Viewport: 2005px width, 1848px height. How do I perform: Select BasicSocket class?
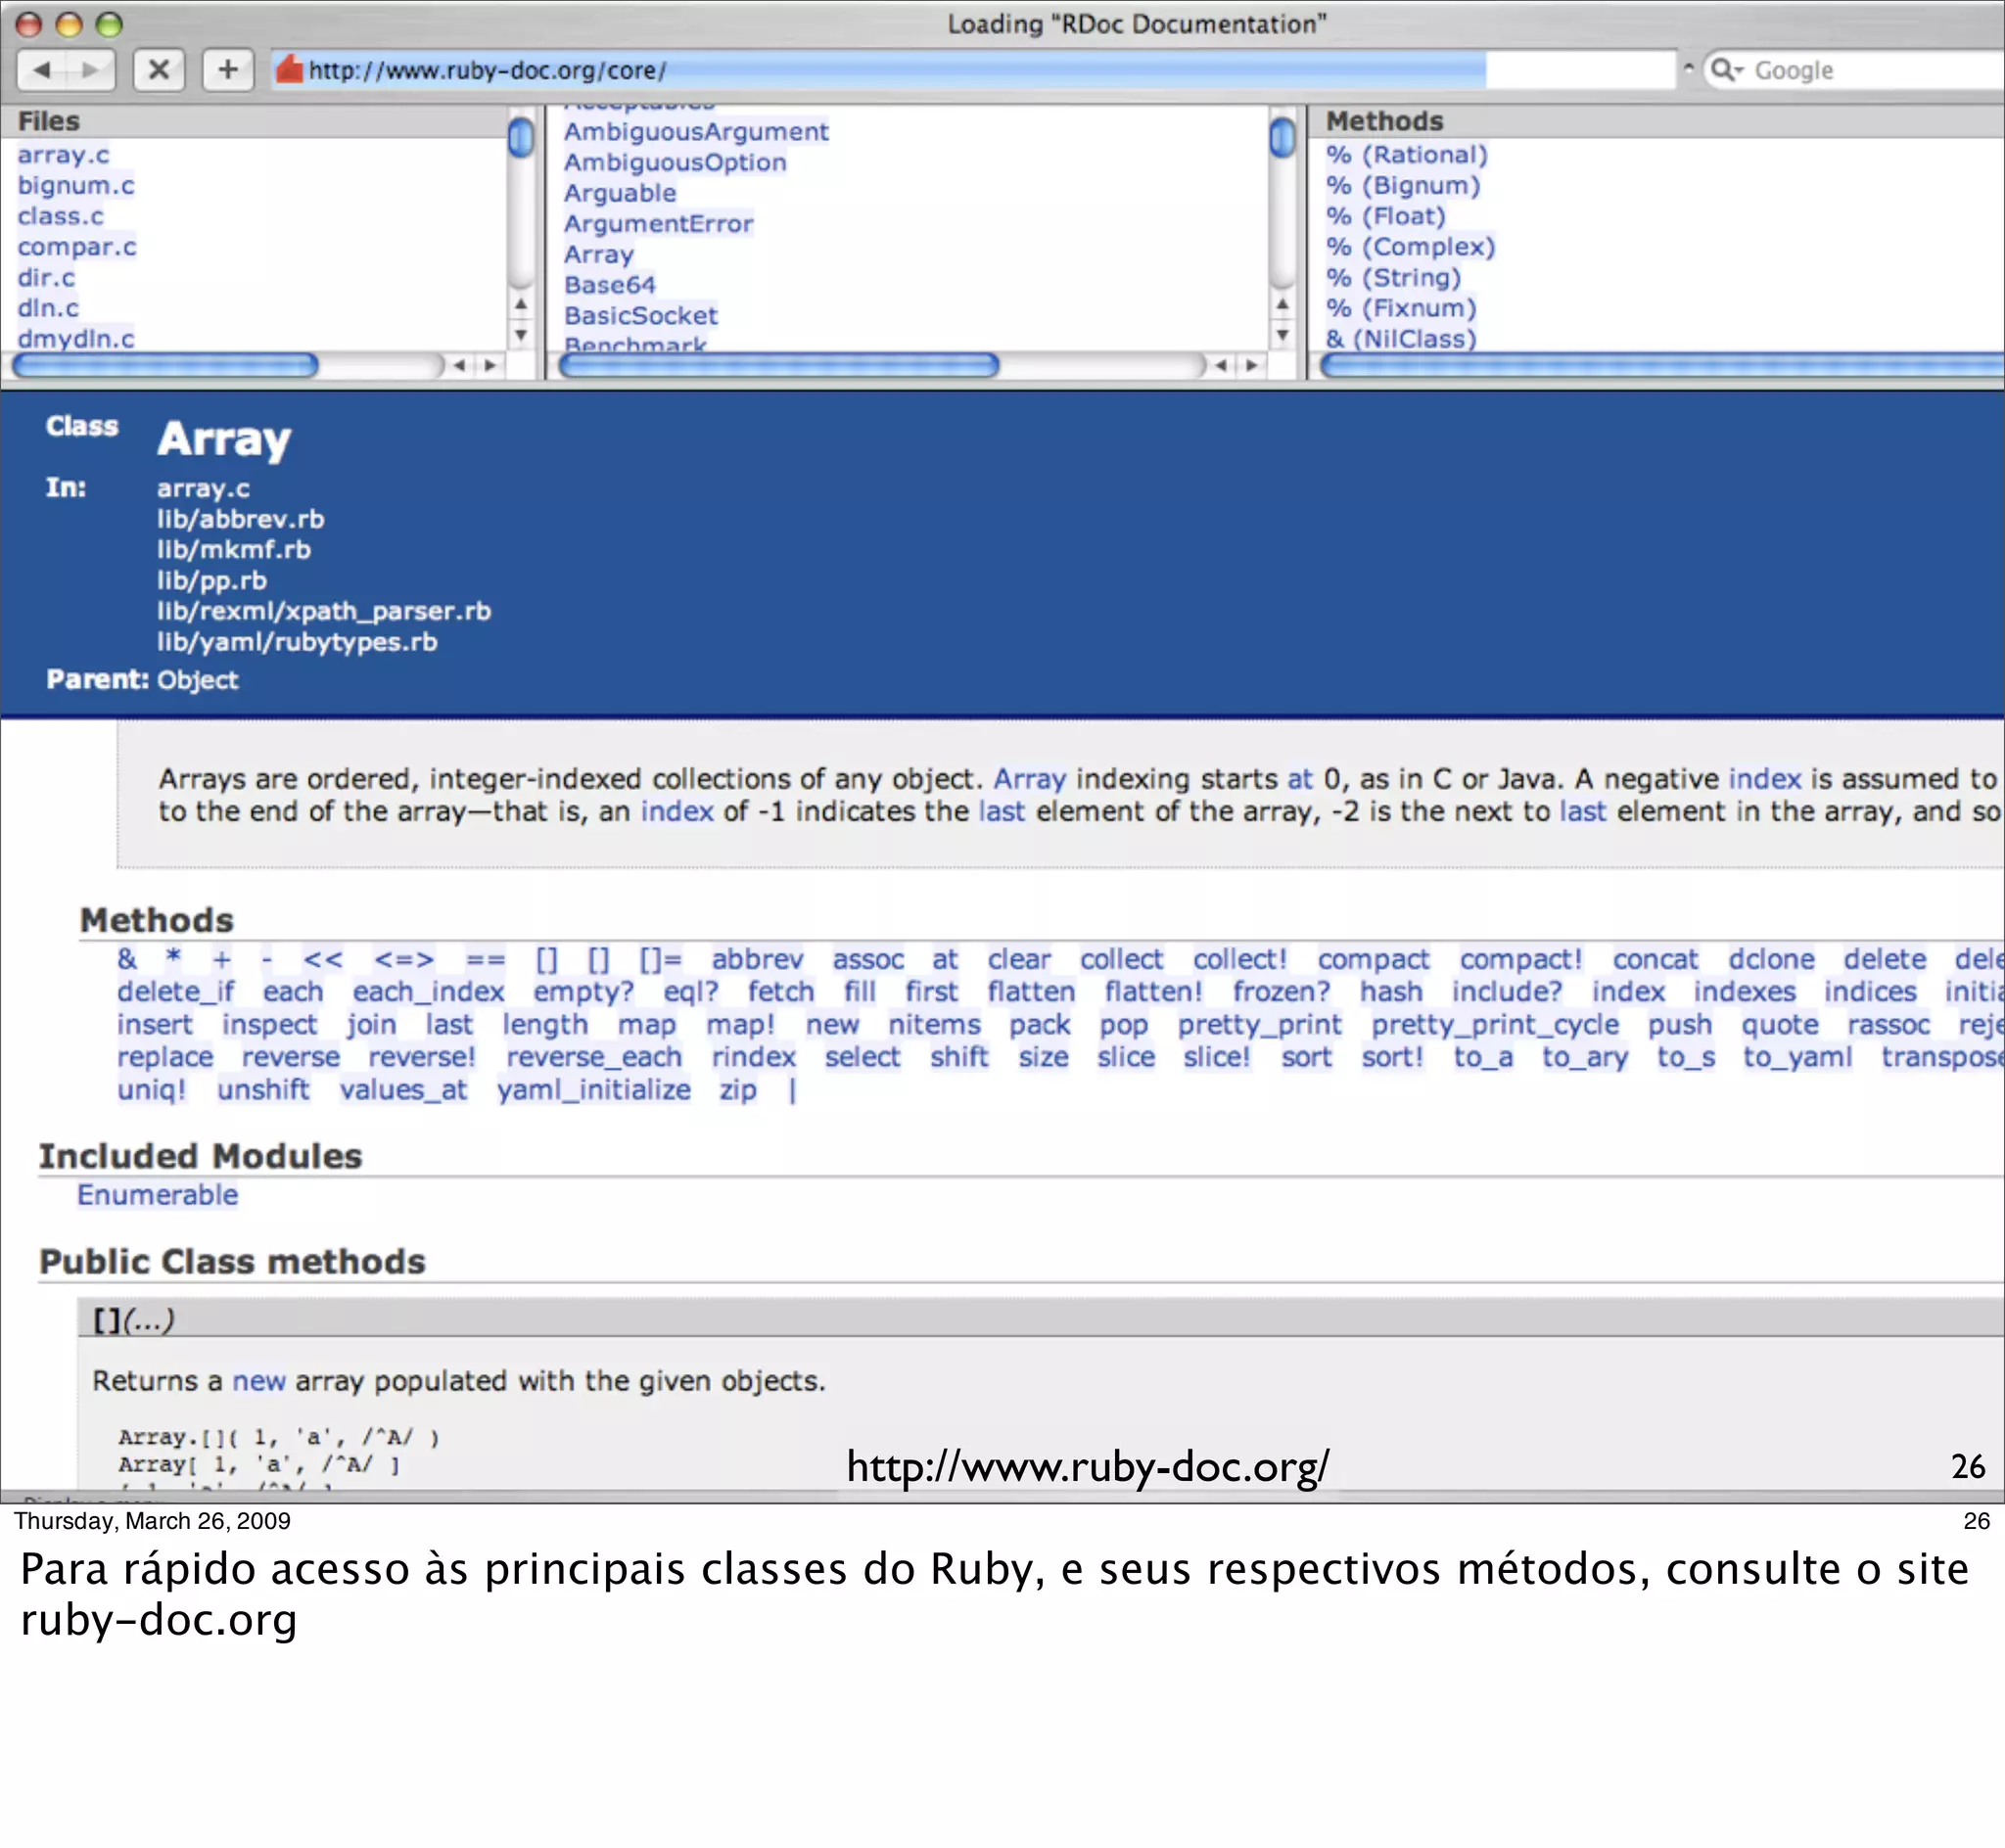[641, 316]
